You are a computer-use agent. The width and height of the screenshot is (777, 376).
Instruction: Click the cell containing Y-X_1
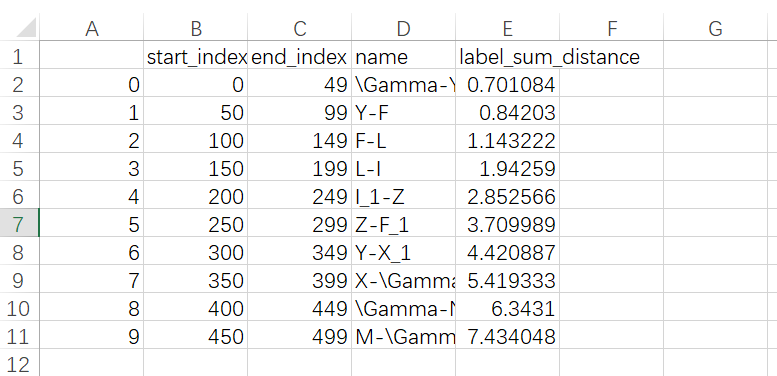403,253
